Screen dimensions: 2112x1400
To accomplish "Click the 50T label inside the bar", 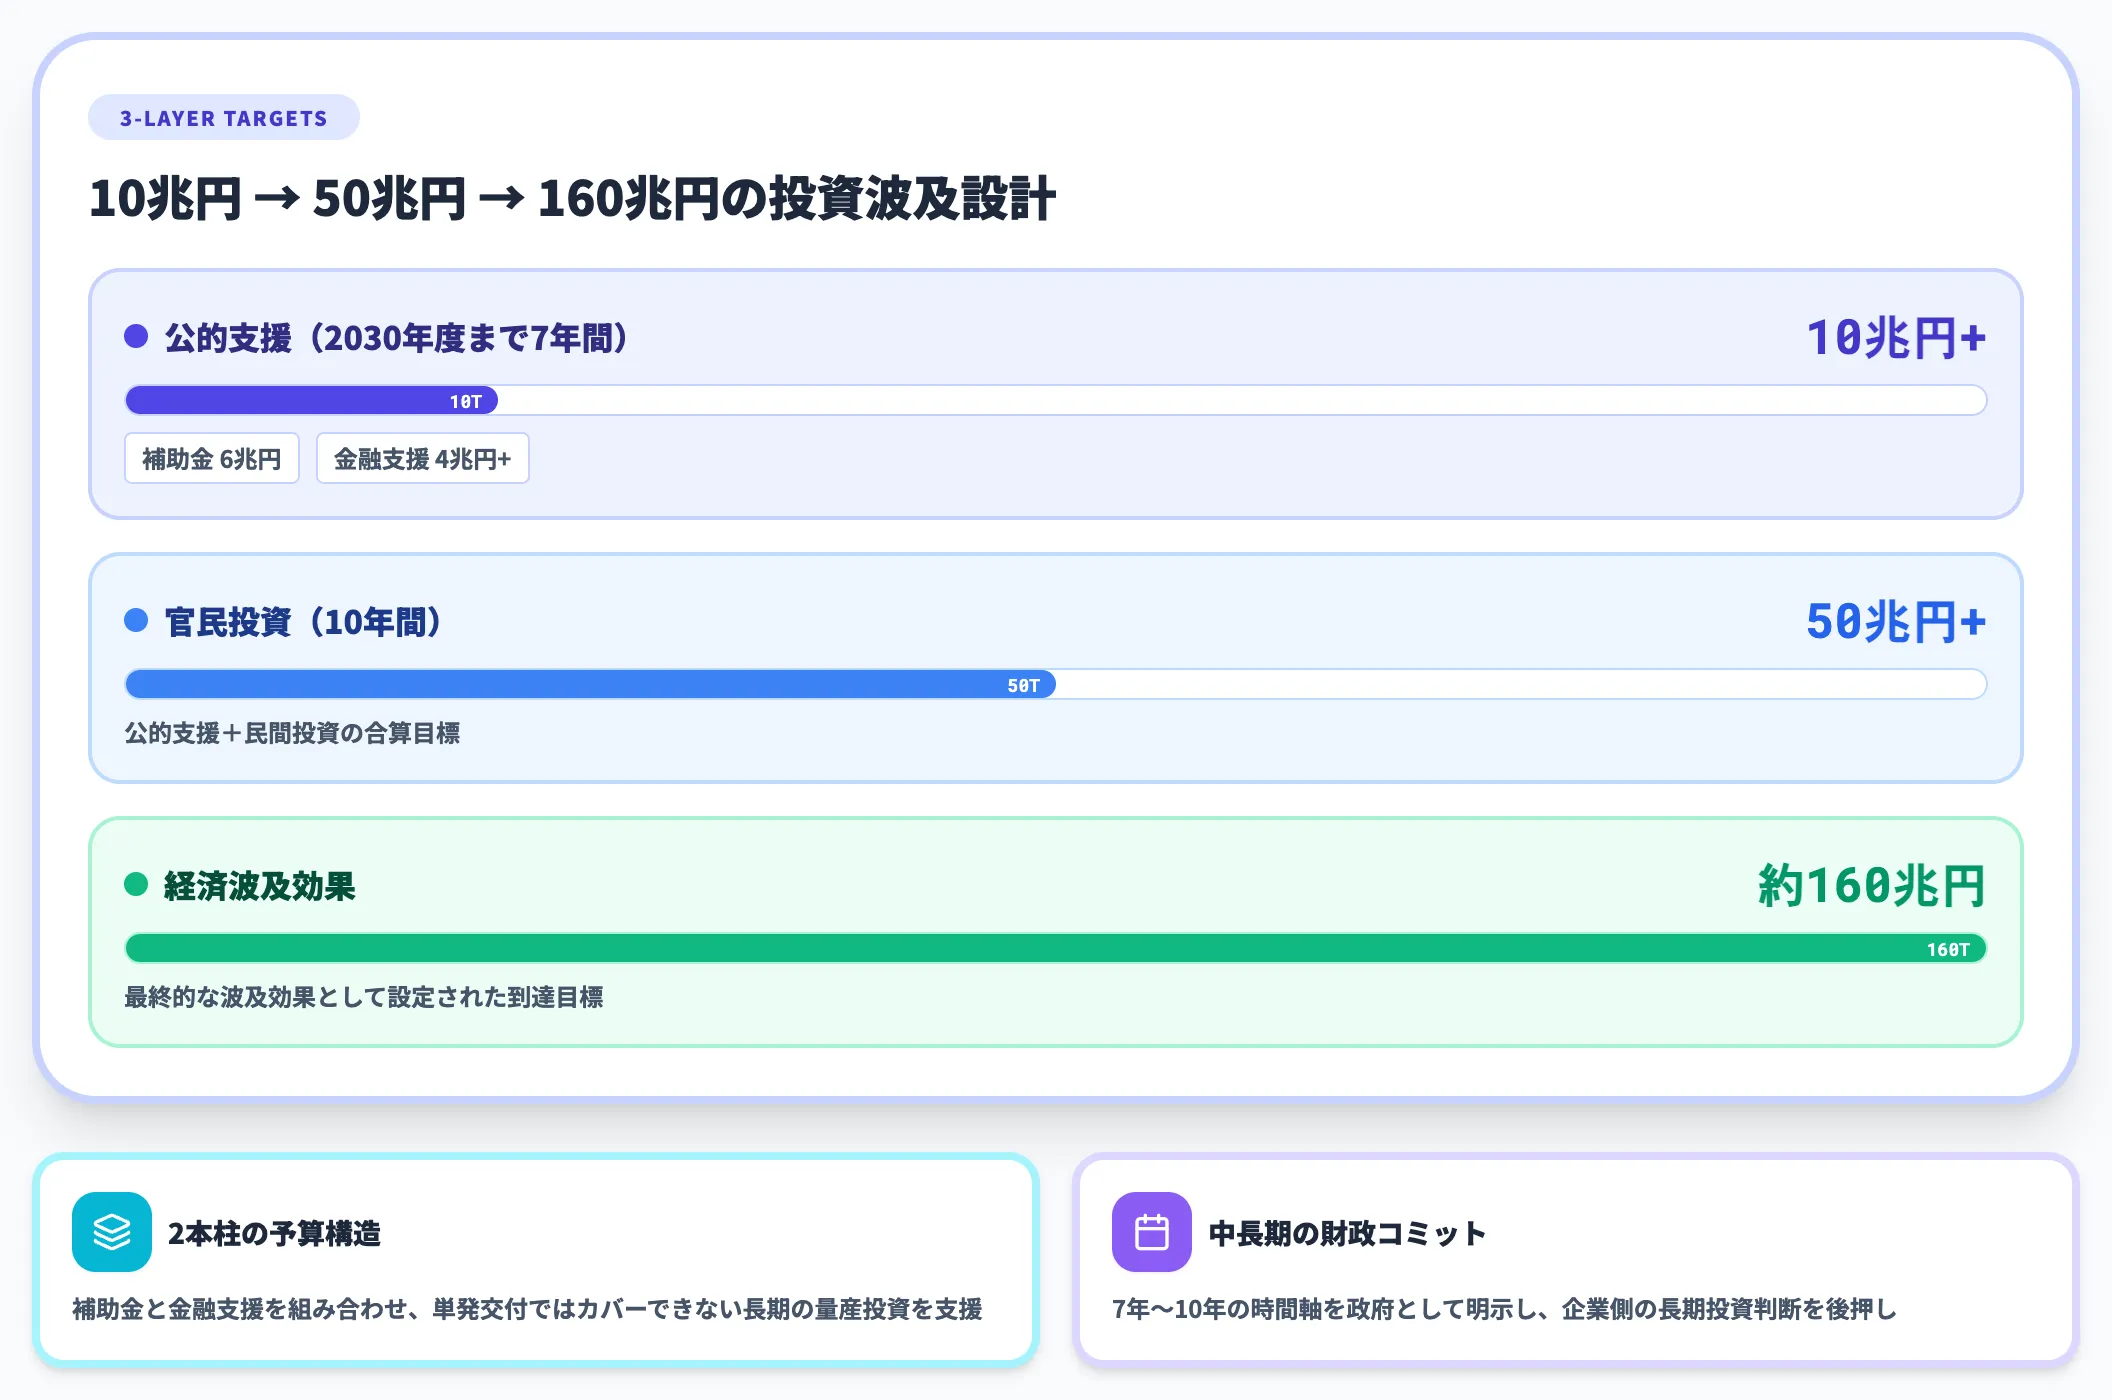I will (x=1024, y=685).
